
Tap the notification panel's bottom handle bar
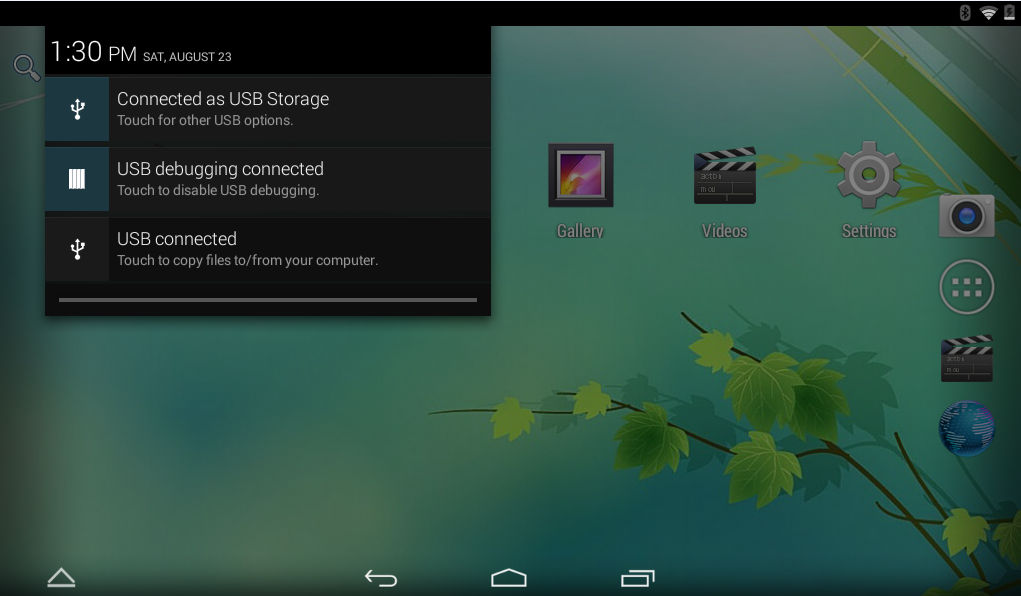(268, 300)
